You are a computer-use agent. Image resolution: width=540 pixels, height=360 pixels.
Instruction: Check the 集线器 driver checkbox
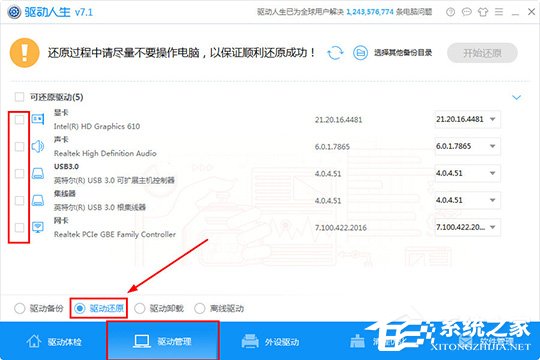tap(19, 200)
